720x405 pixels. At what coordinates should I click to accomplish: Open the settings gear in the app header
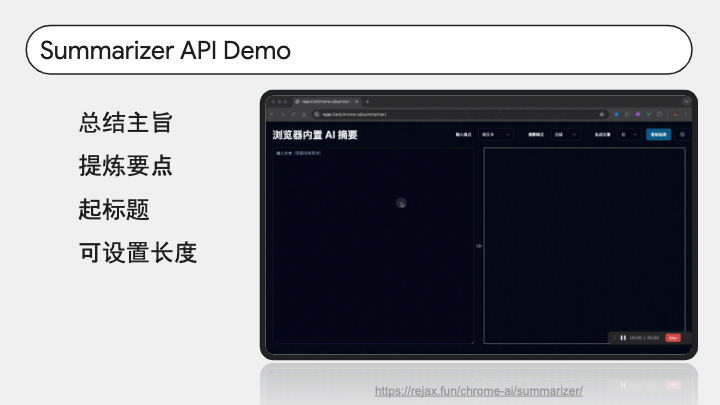[682, 135]
